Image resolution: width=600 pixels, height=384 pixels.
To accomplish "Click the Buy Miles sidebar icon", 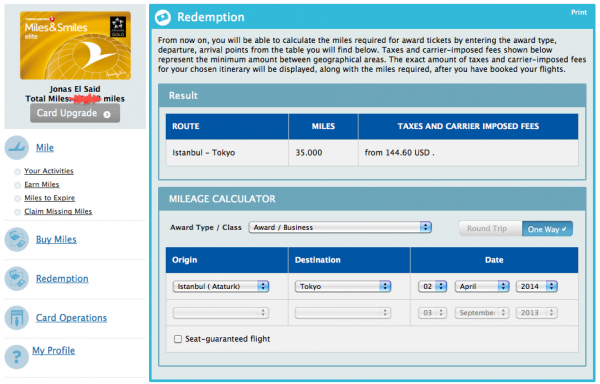I will [16, 239].
